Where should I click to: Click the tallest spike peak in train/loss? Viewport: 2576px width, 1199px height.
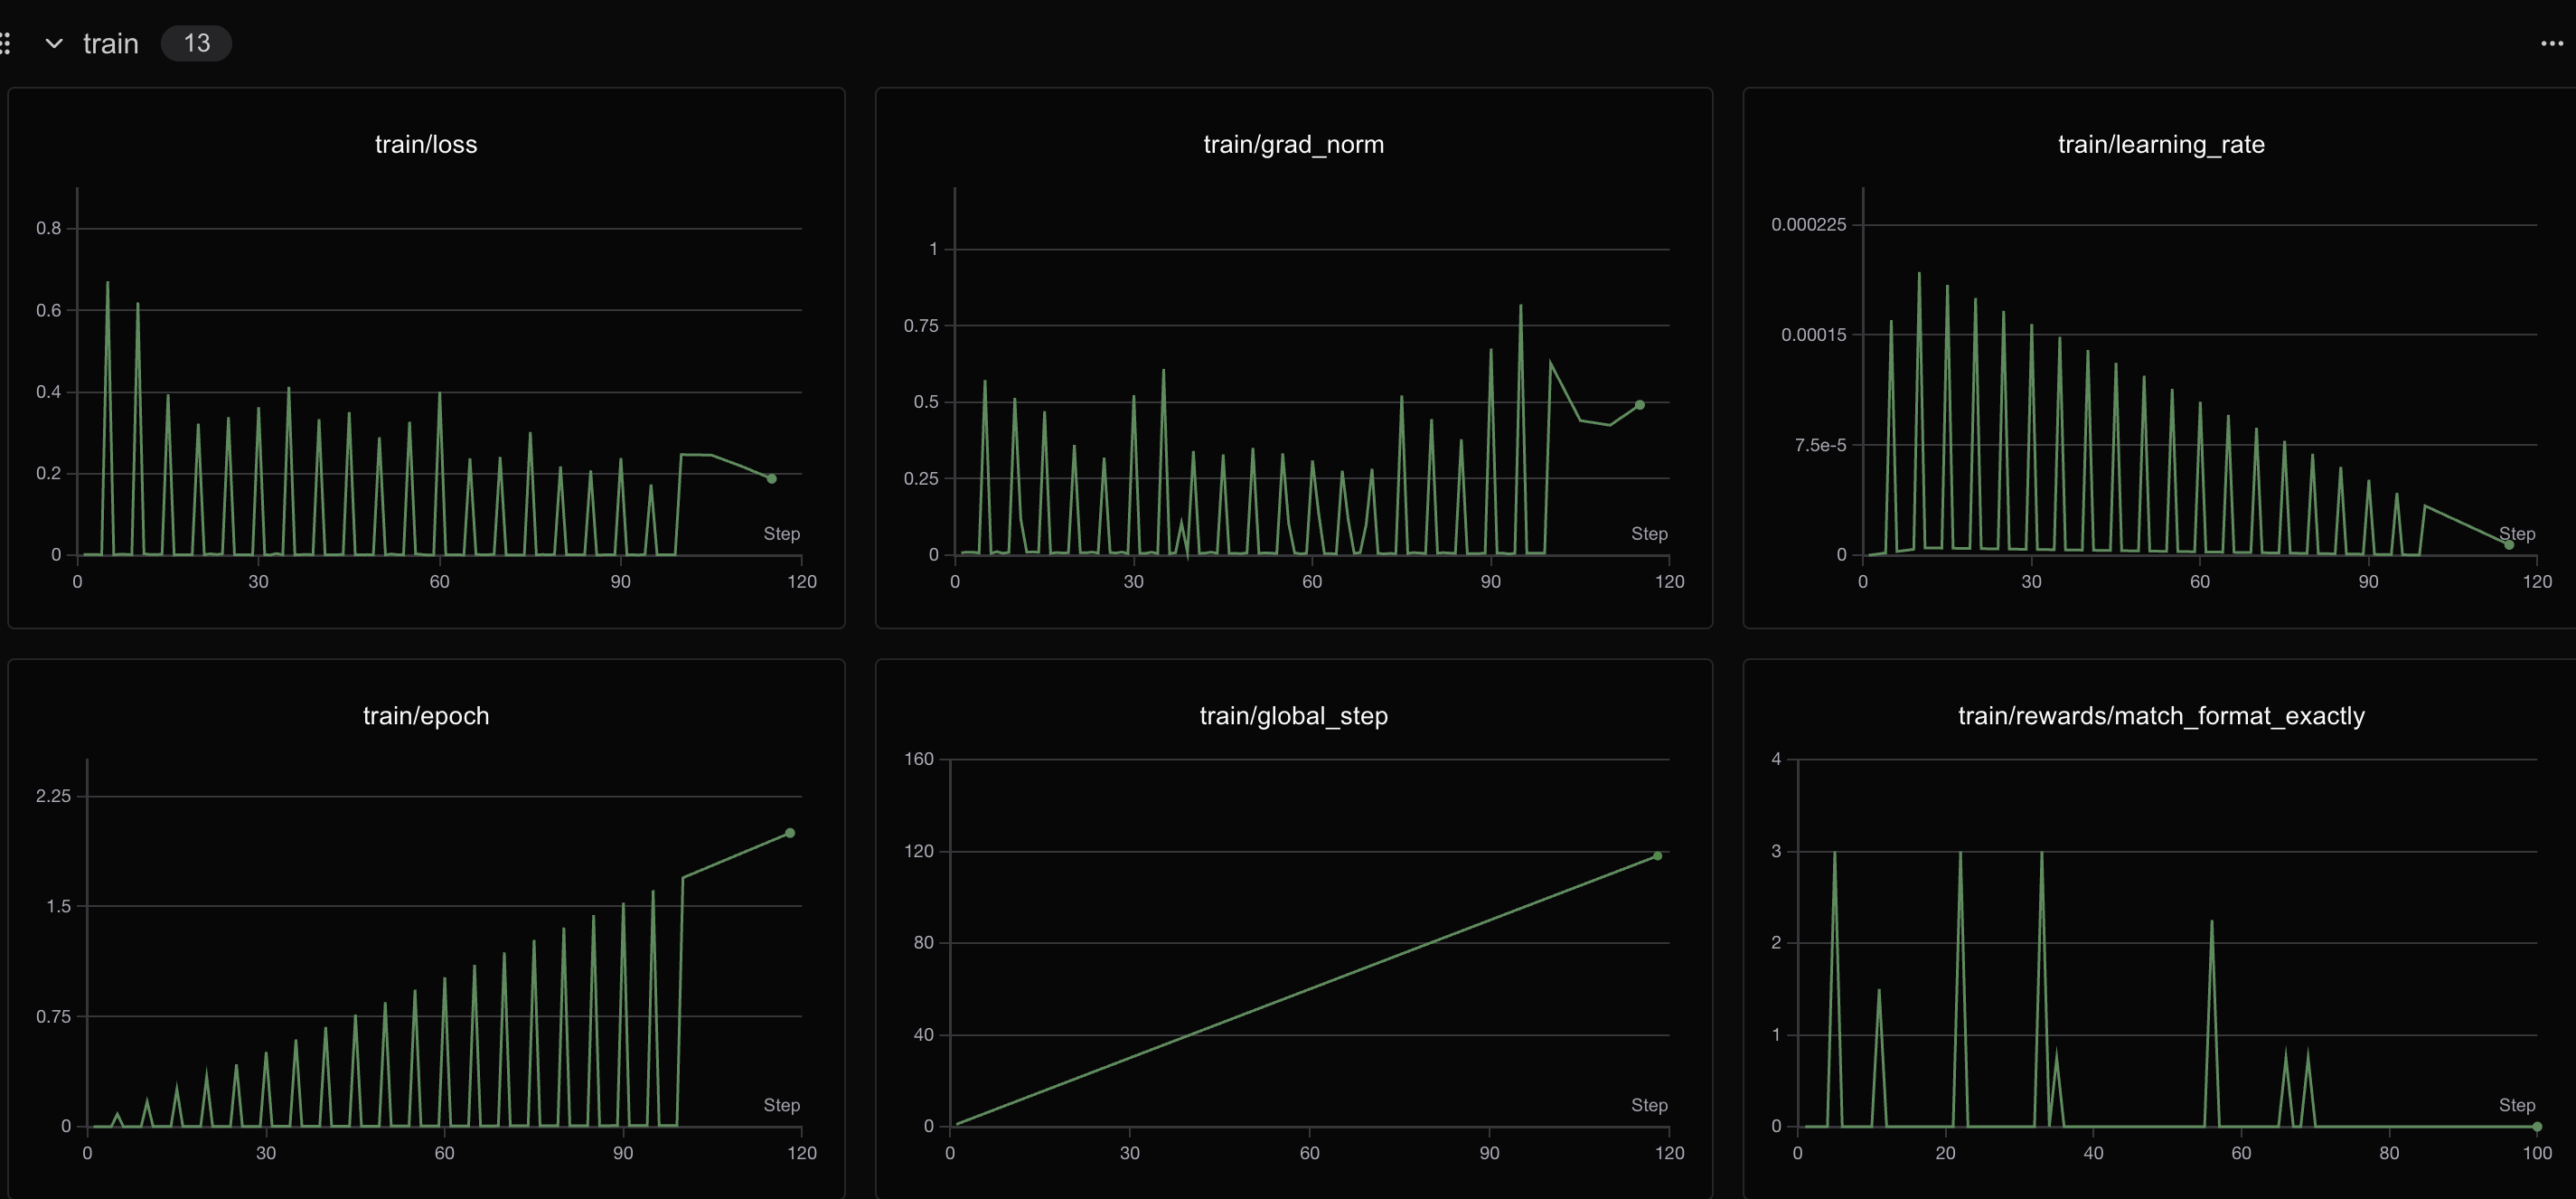pos(107,283)
